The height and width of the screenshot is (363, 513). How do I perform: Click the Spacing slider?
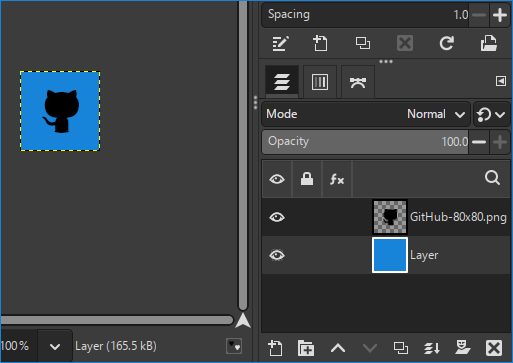tap(365, 15)
